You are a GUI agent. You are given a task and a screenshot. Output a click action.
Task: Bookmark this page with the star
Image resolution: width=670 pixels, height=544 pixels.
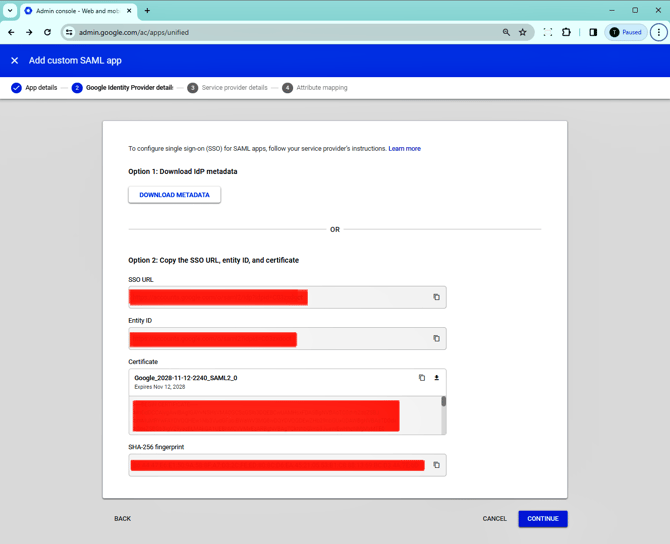click(523, 32)
